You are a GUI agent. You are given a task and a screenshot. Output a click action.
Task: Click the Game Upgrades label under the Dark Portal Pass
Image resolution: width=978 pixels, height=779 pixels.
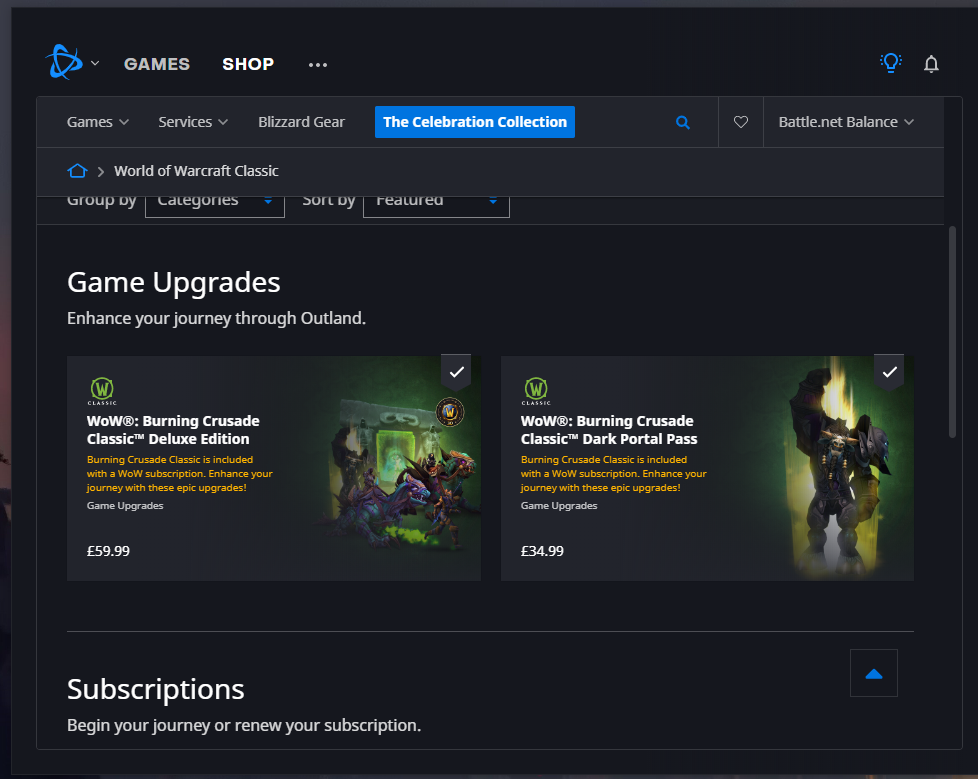click(559, 506)
